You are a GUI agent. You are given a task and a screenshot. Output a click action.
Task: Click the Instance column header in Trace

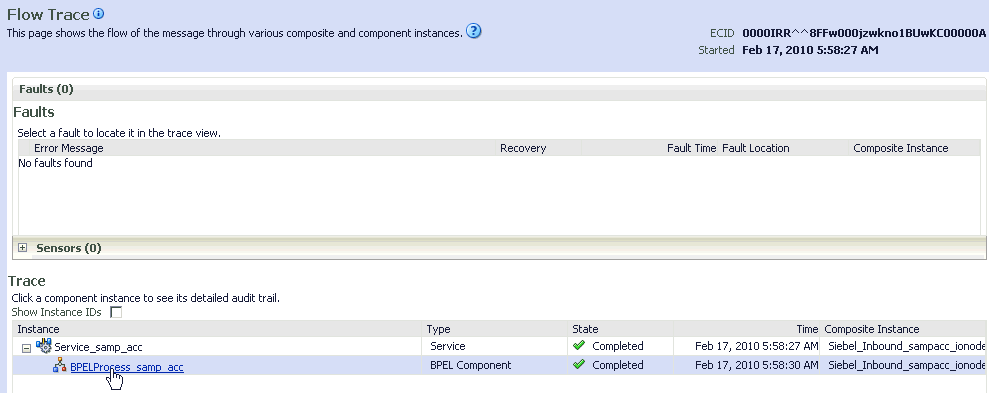38,329
